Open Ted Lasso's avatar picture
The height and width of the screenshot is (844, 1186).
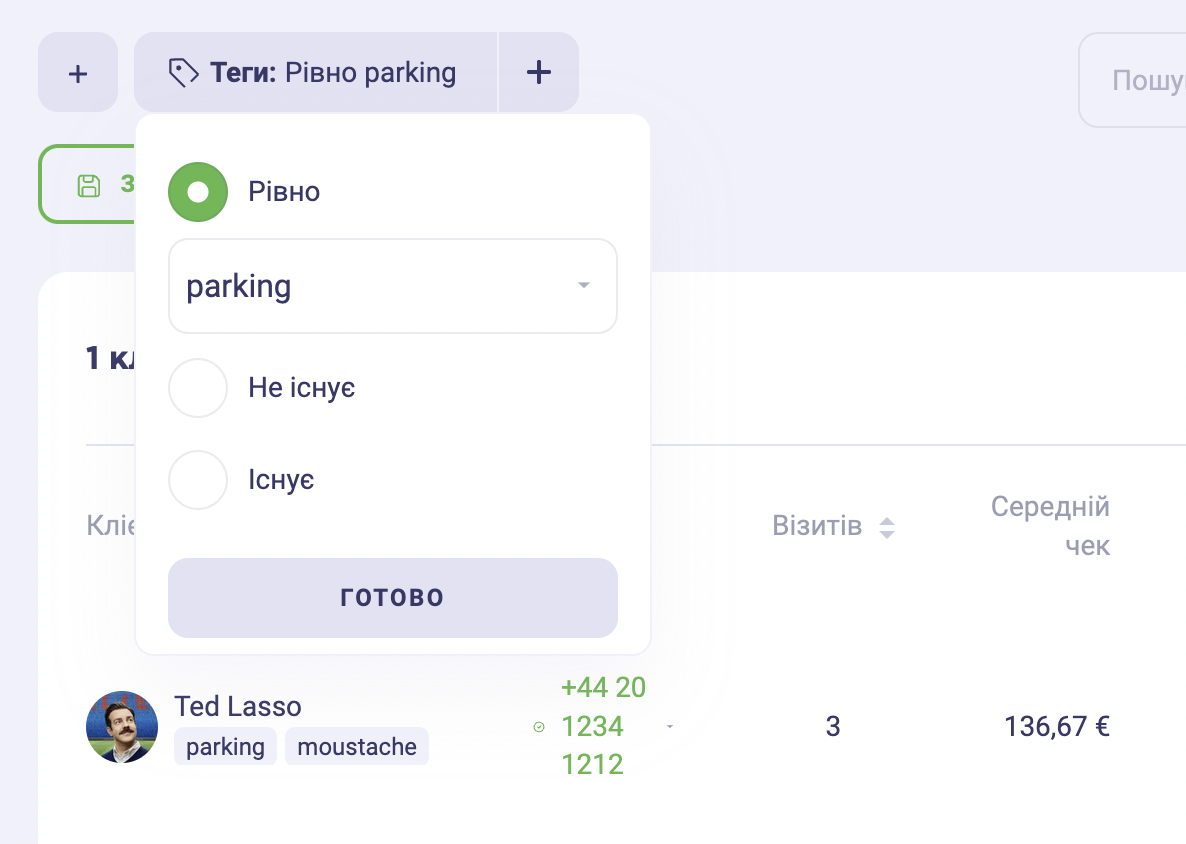pyautogui.click(x=122, y=727)
